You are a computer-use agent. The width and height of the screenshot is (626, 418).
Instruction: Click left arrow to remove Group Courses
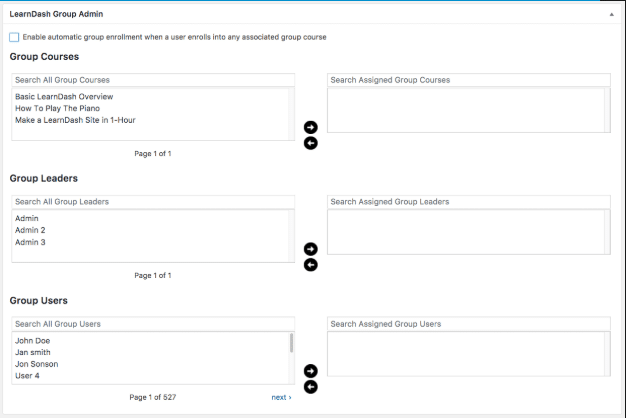(311, 143)
